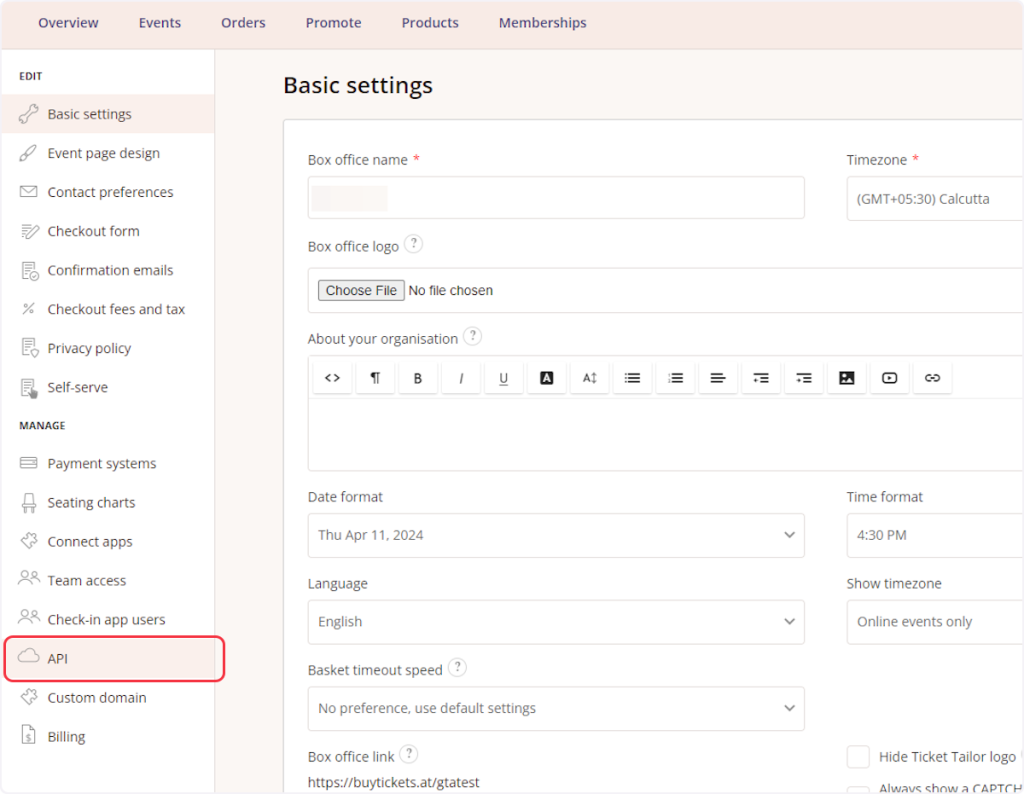Click the Box office name input field
This screenshot has height=794, width=1024.
[x=556, y=198]
